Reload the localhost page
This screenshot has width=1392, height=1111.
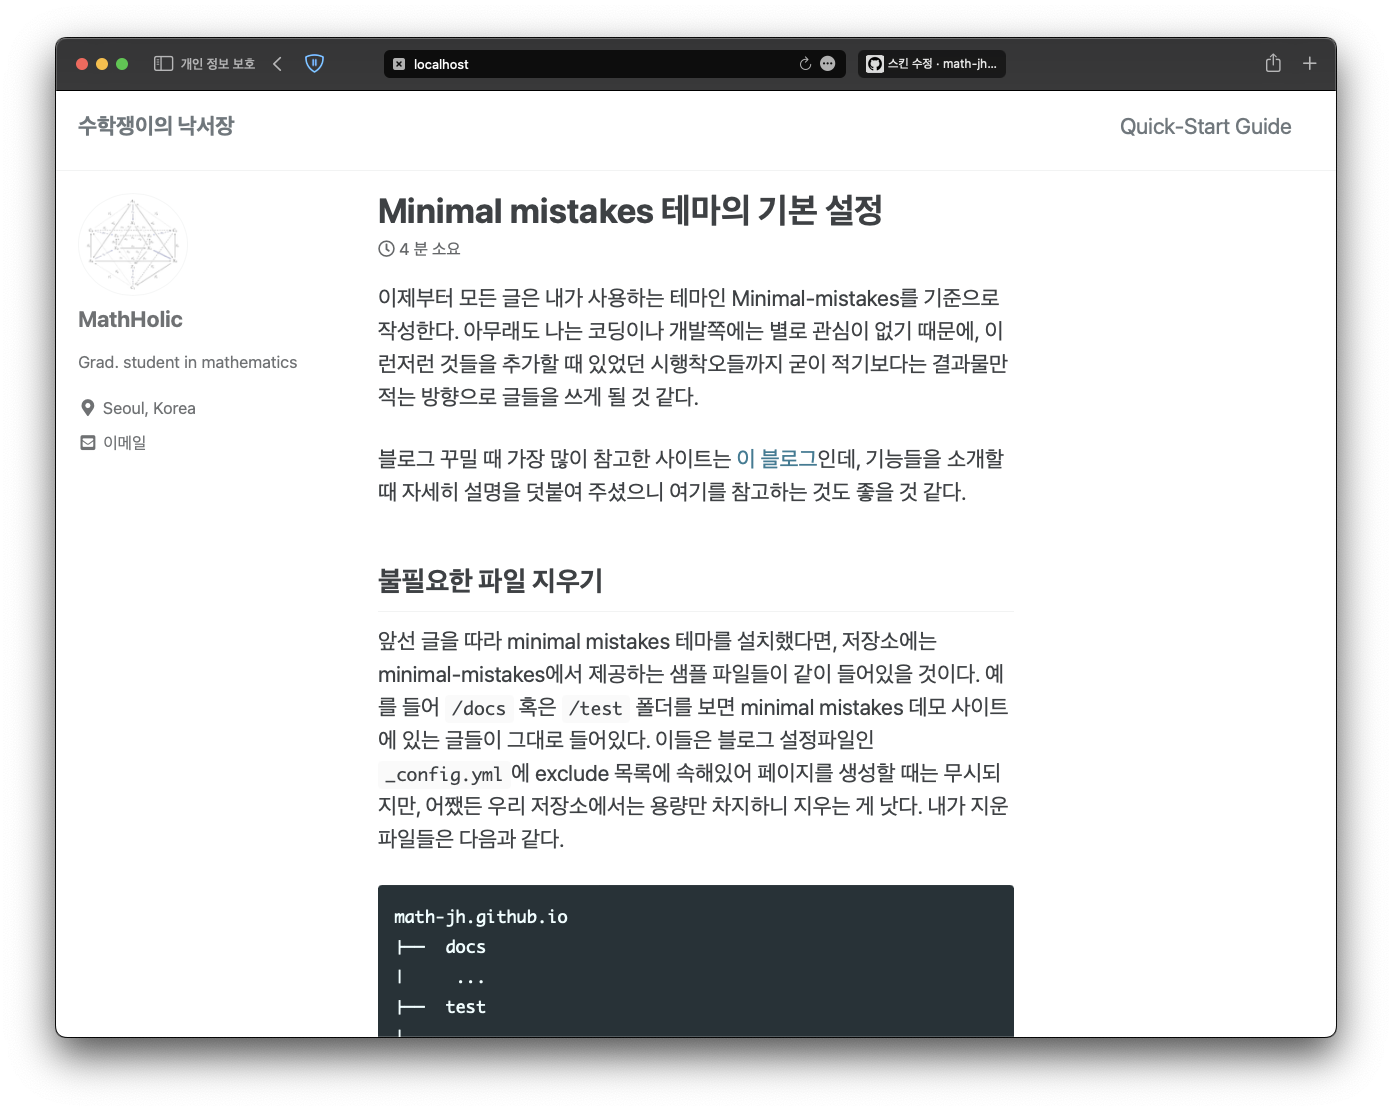tap(805, 64)
